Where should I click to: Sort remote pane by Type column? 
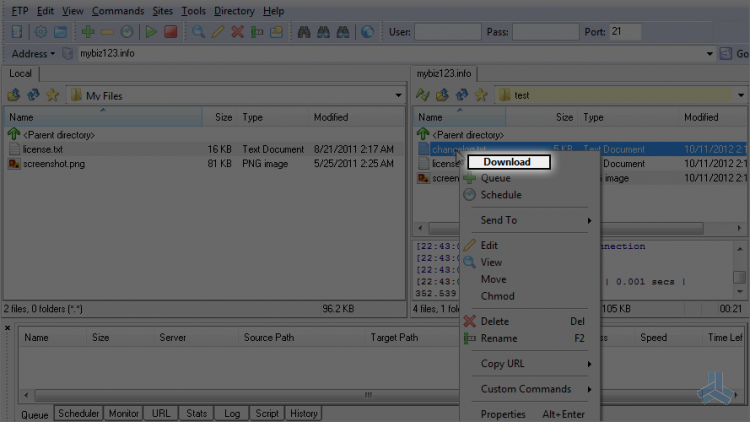[629, 117]
